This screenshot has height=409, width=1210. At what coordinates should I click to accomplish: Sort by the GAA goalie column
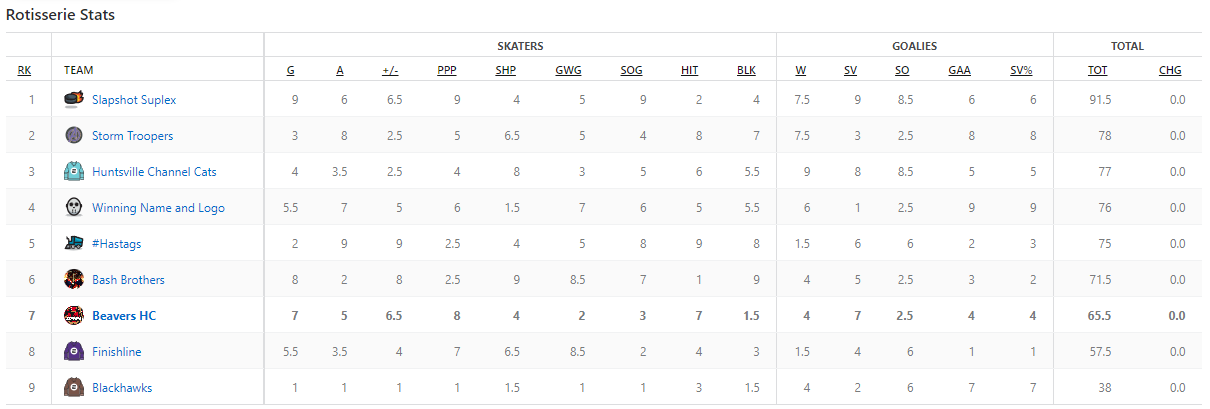click(x=959, y=71)
